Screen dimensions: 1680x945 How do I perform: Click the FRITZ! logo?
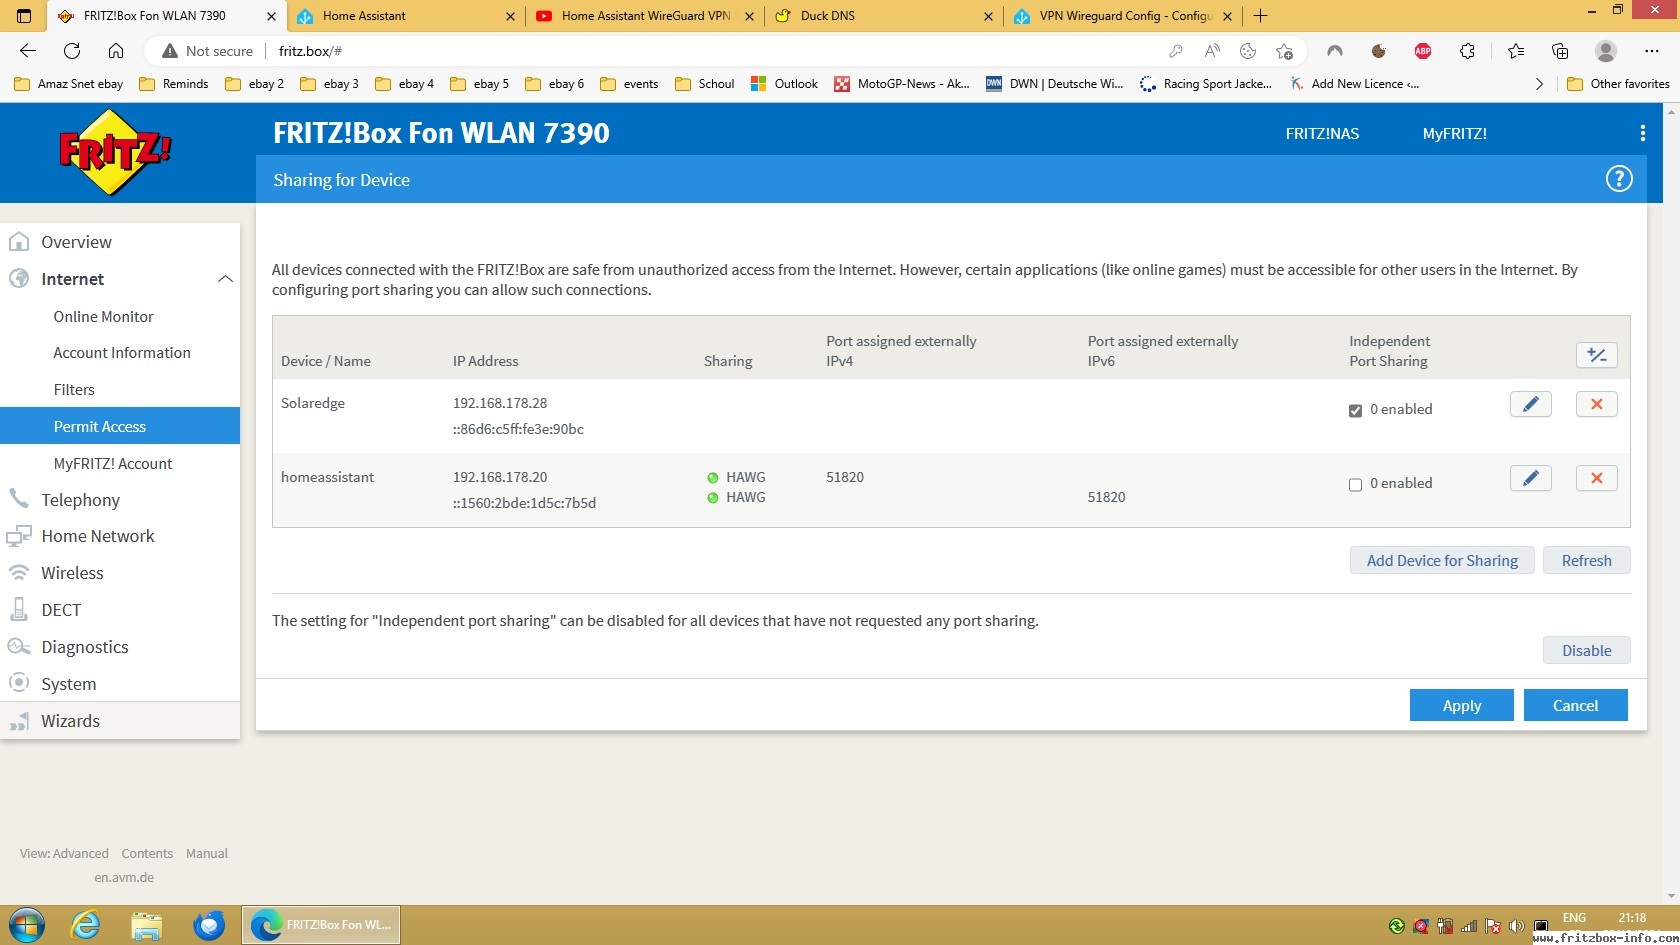pyautogui.click(x=114, y=152)
